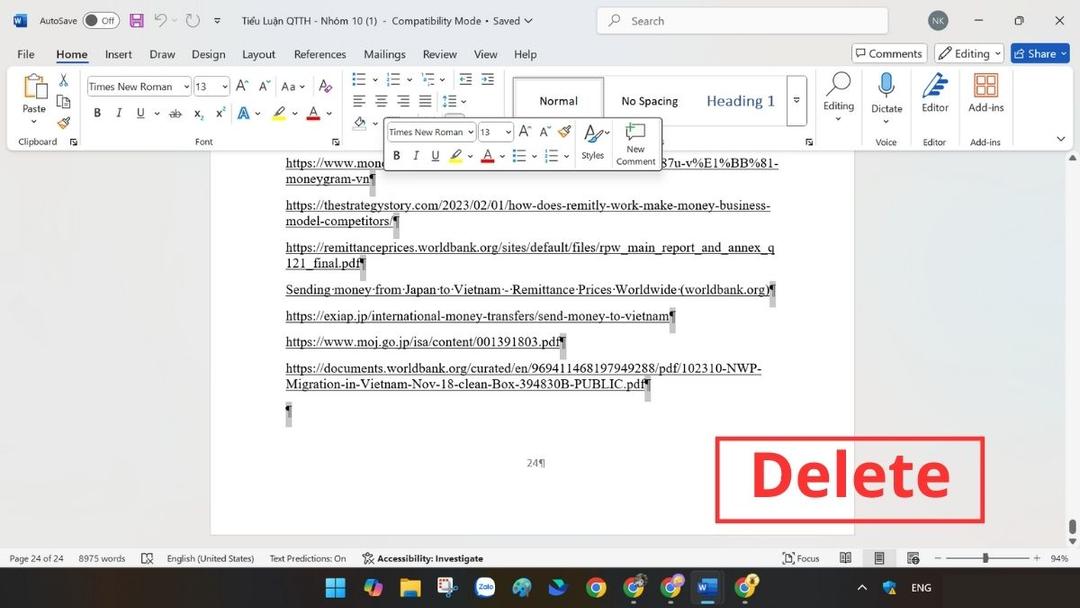Viewport: 1080px width, 608px height.
Task: Open the exiap.jp send-money-to-vietnam link
Action: click(477, 316)
